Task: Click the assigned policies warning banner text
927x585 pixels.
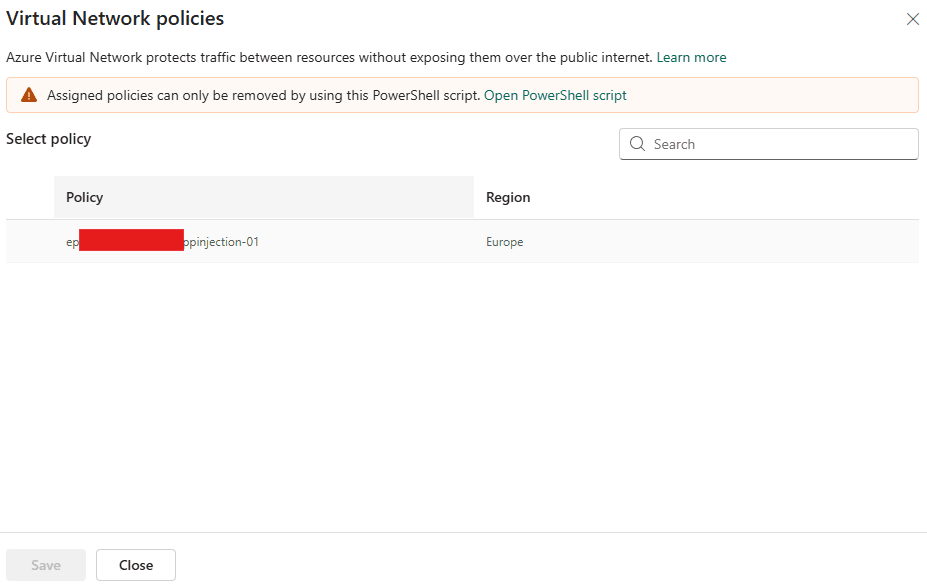Action: (x=264, y=95)
